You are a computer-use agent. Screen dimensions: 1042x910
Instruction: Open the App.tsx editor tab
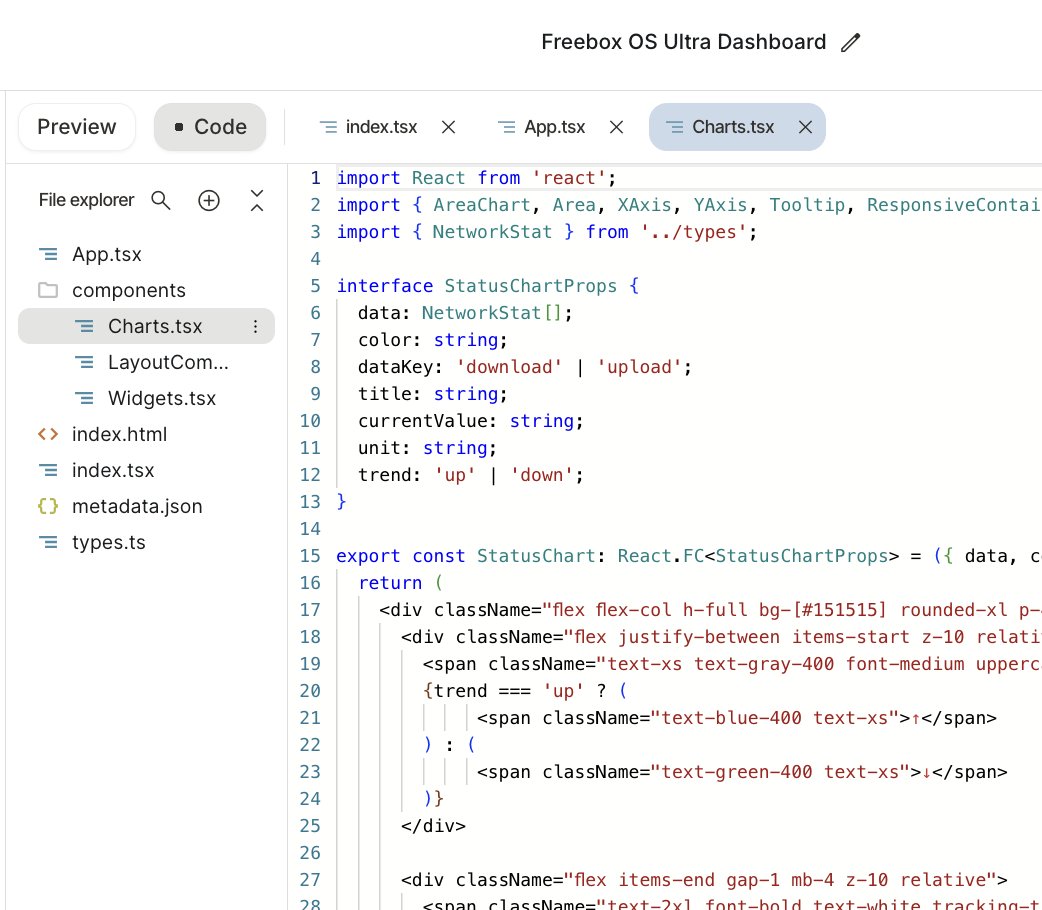pos(542,127)
